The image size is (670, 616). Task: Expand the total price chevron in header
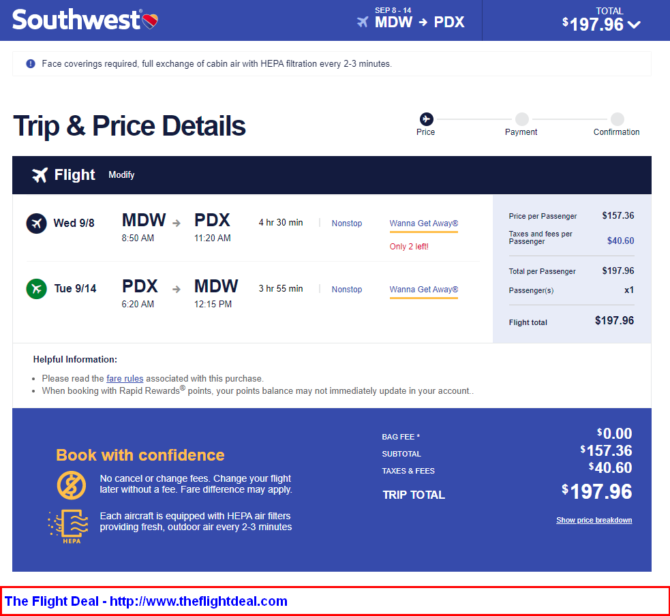coord(635,25)
